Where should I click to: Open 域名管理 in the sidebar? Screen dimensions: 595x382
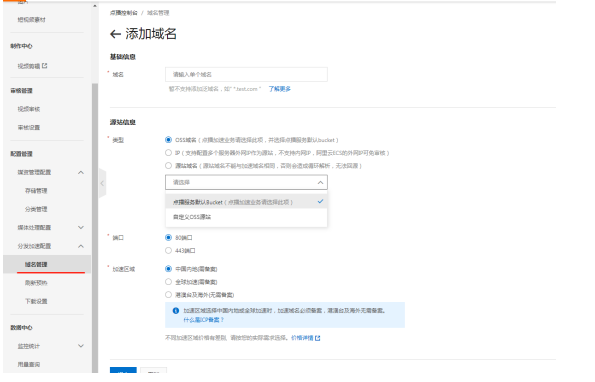point(47,264)
